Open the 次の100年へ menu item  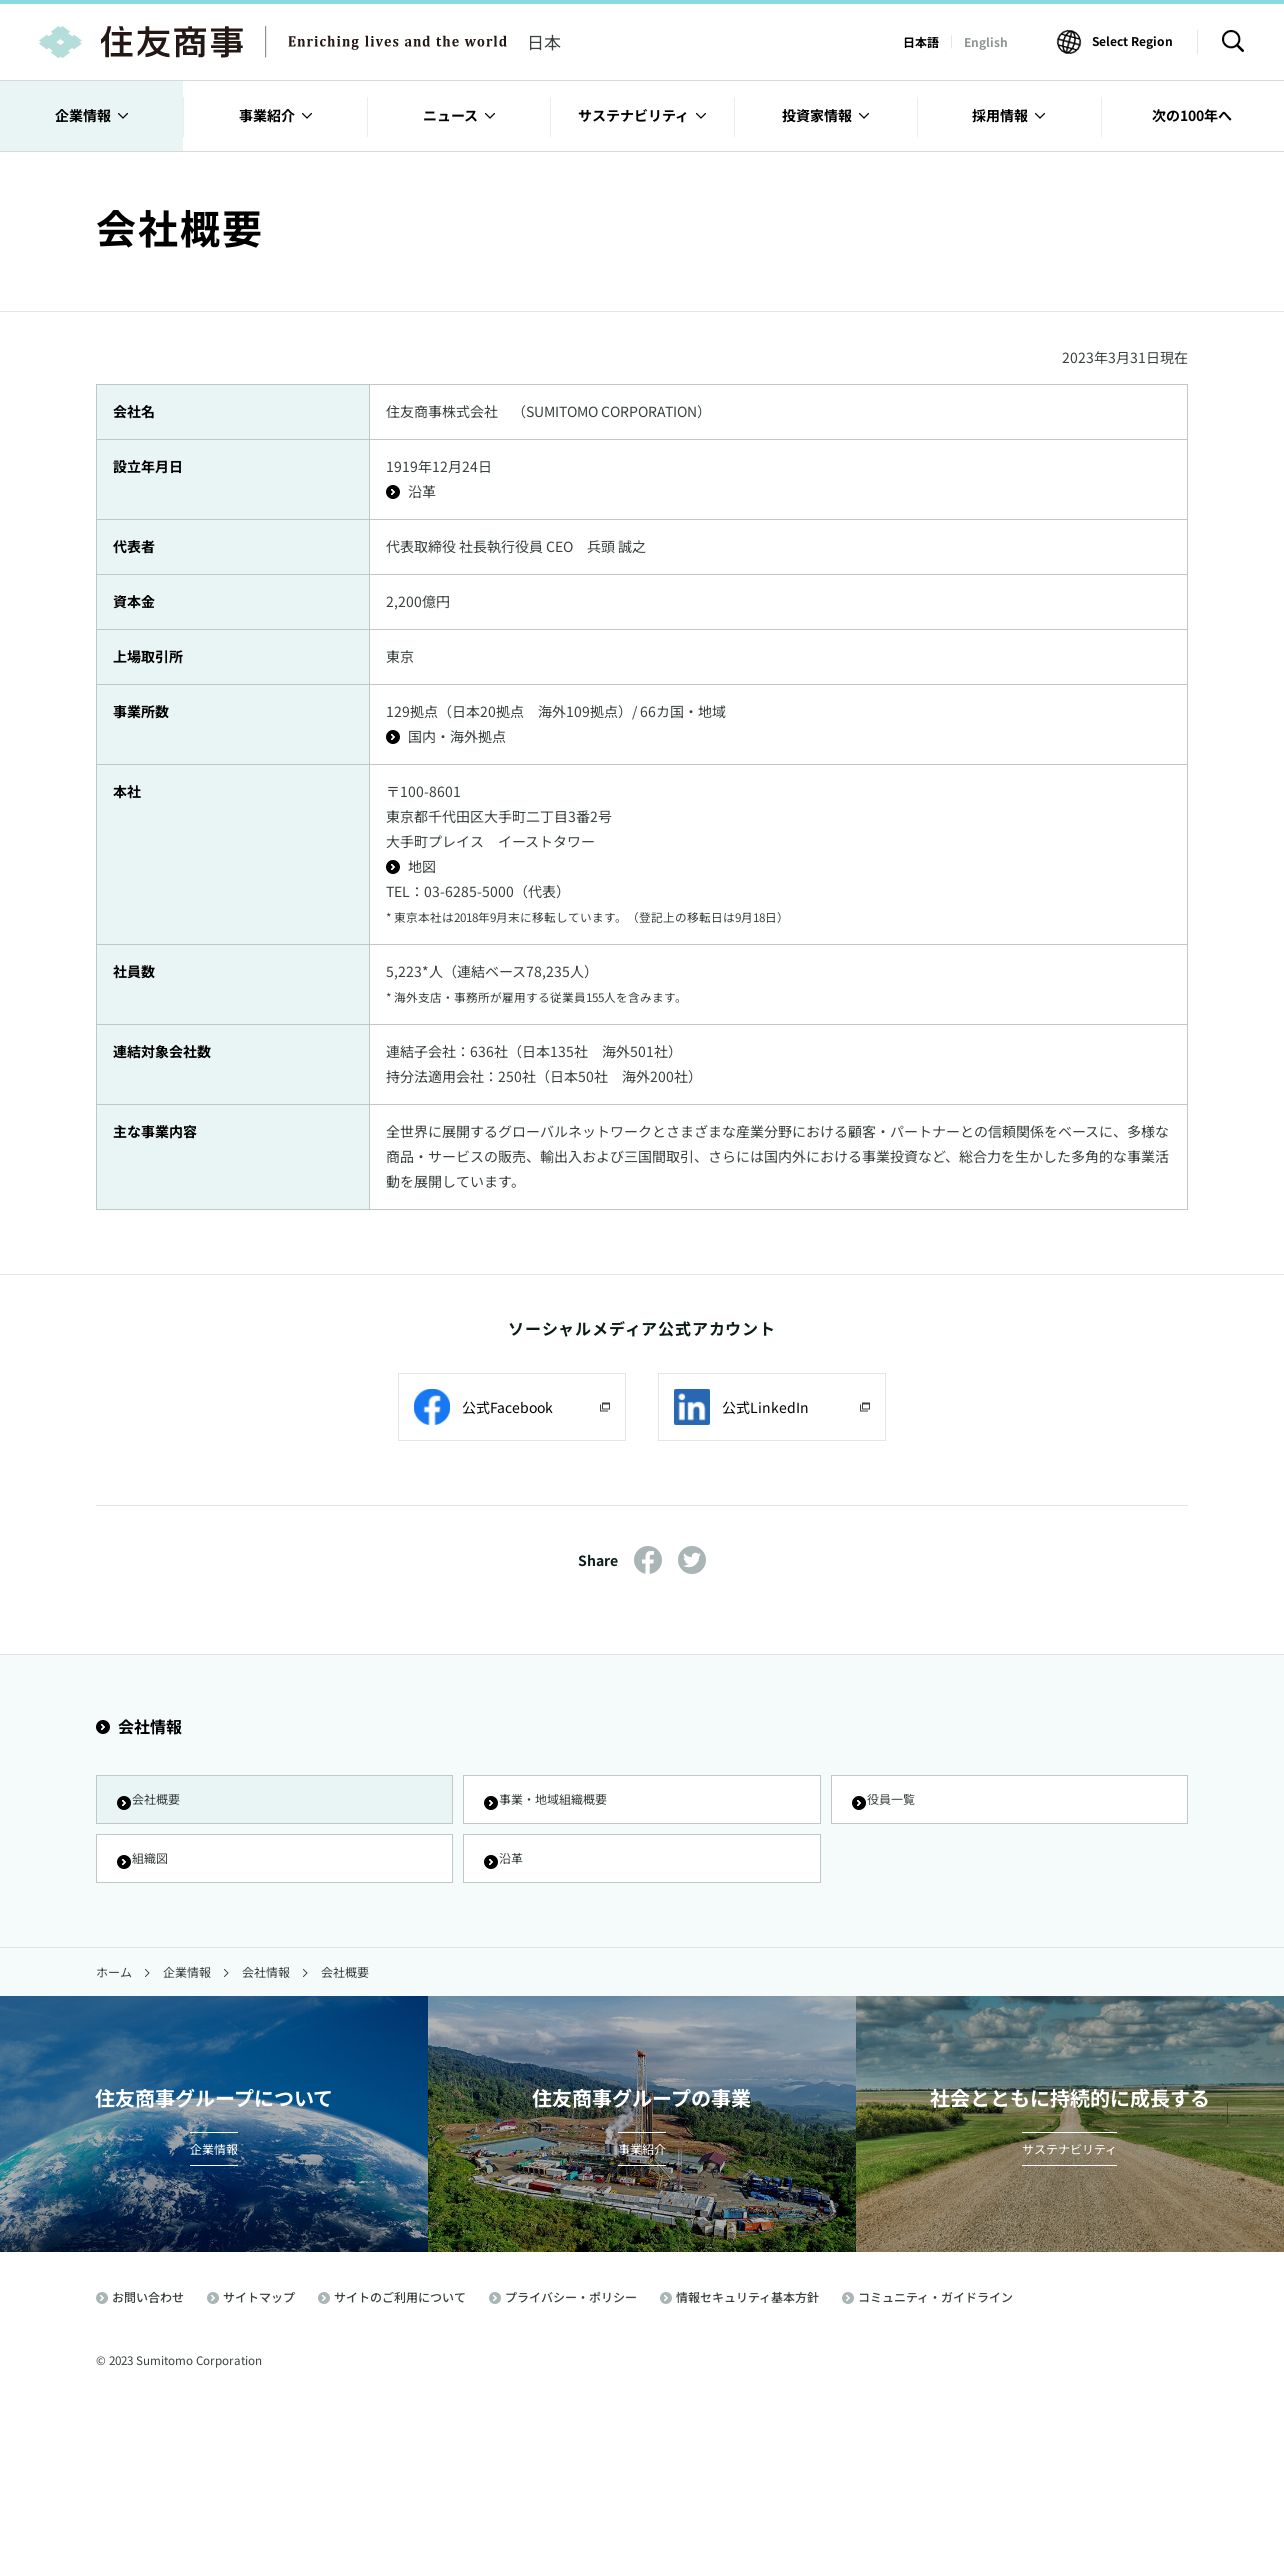click(x=1192, y=116)
